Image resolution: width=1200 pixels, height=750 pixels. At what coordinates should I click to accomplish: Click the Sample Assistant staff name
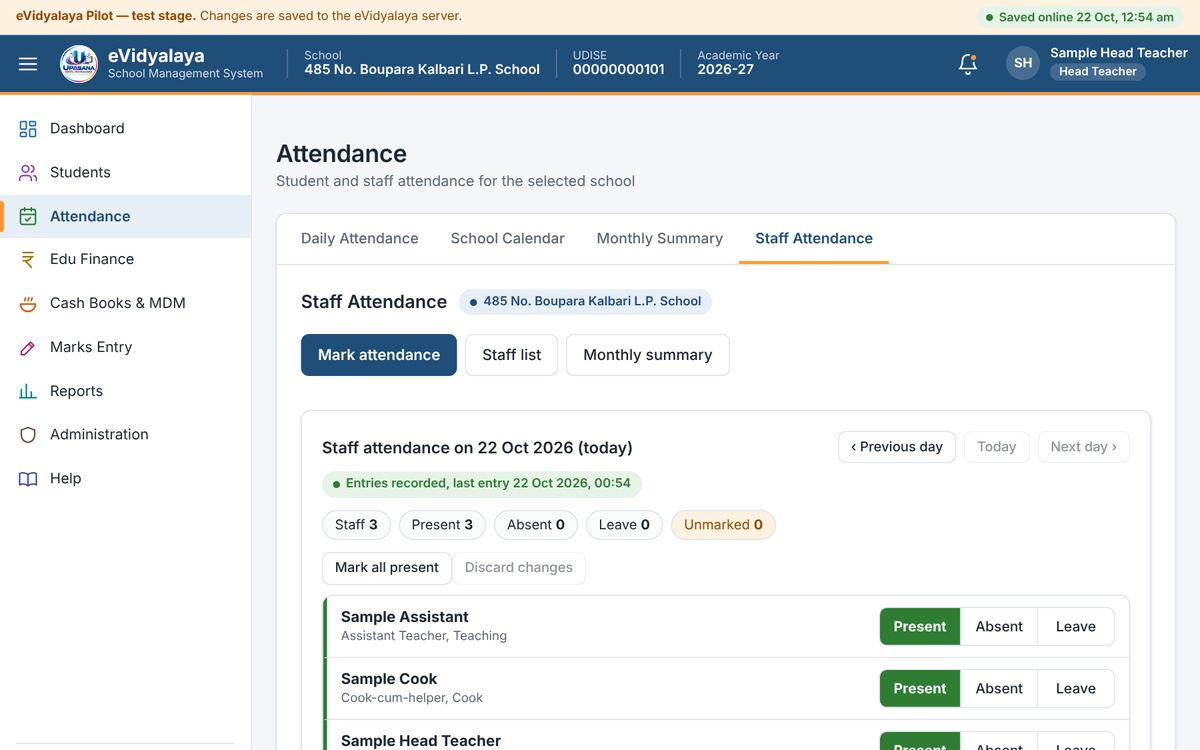(x=405, y=617)
